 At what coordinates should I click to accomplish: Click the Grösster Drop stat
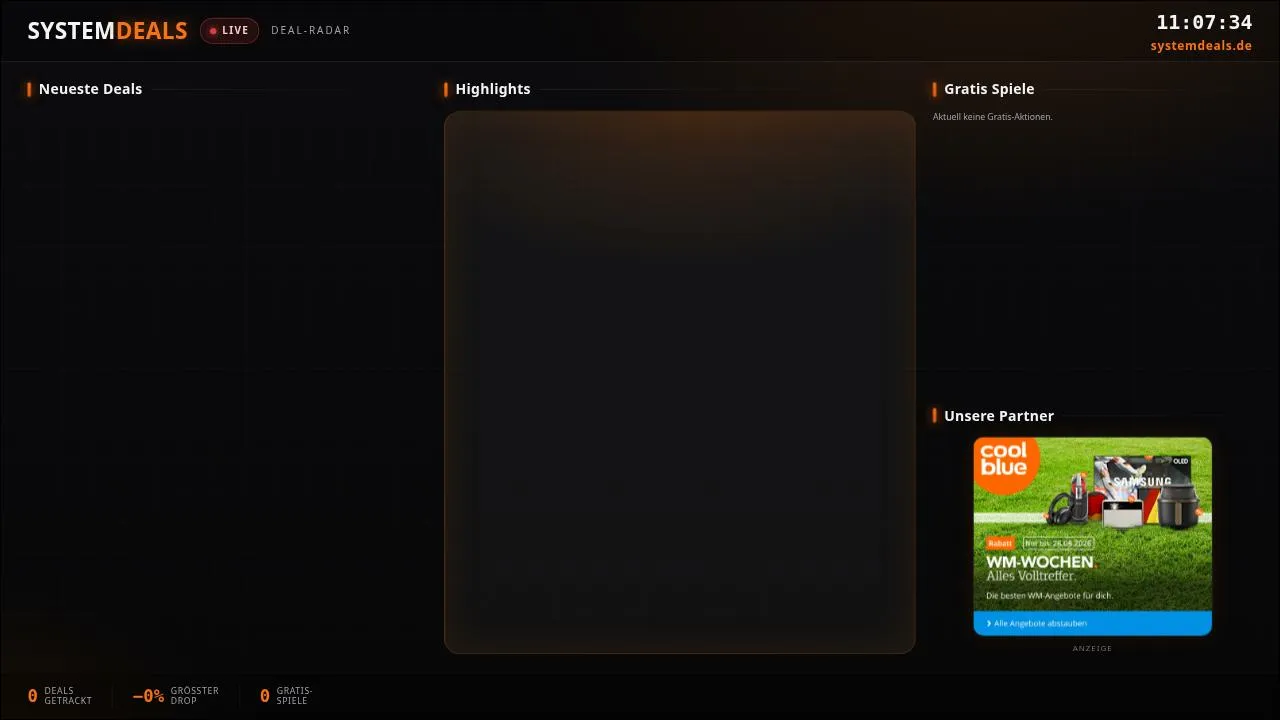coord(176,696)
